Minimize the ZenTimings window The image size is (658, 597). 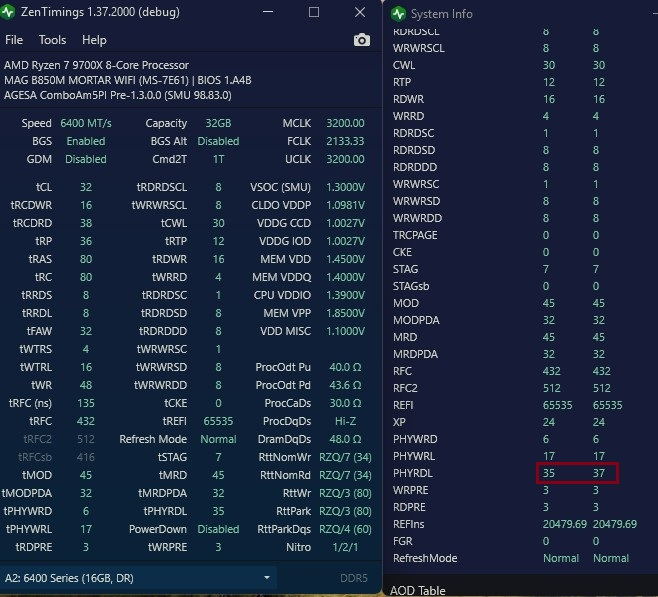(x=268, y=12)
